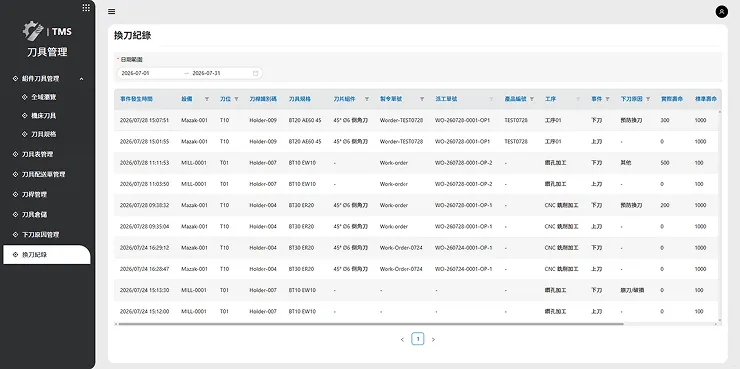Screen dimensions: 740x369
Task: Click the 事件發生時間 column header
Action: [136, 99]
